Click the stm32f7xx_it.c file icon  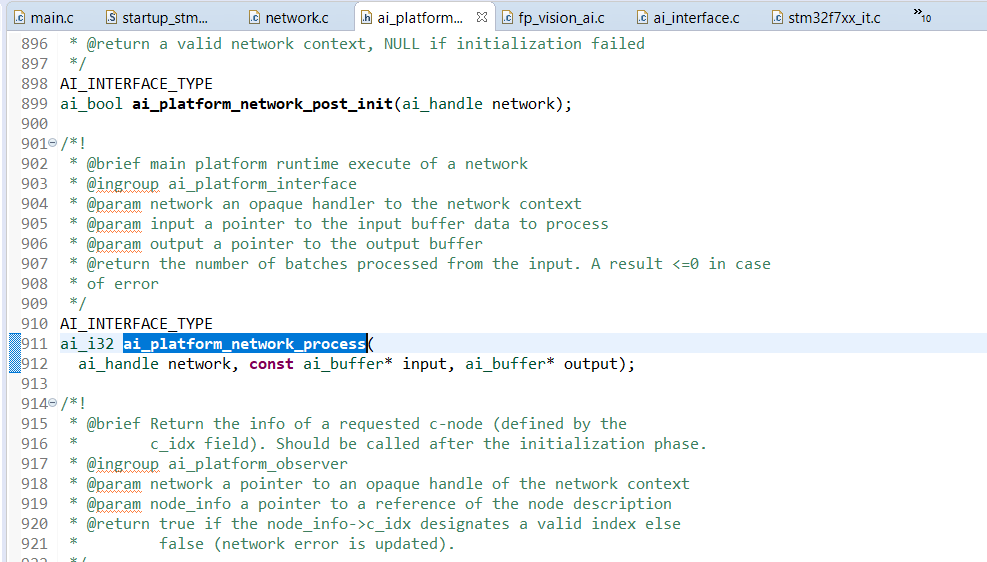coord(777,18)
